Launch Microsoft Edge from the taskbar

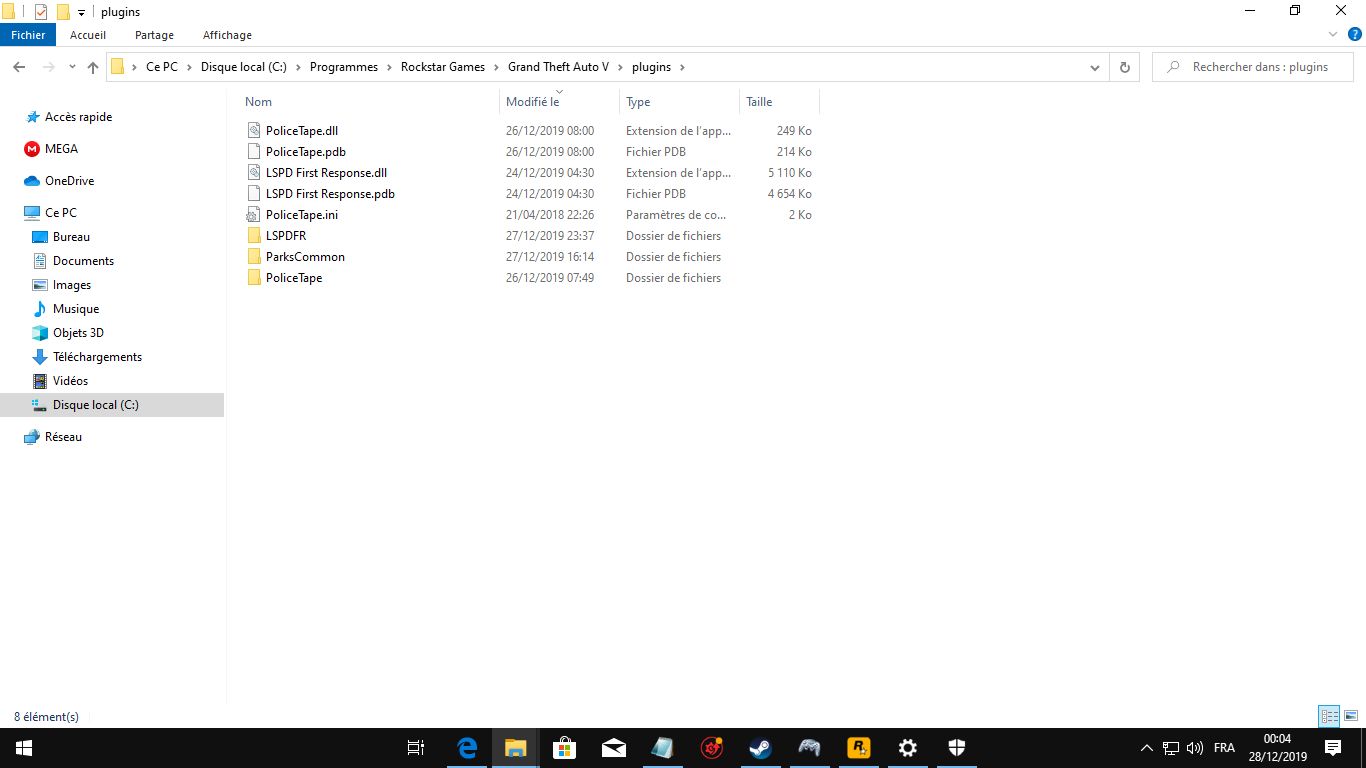[x=467, y=748]
